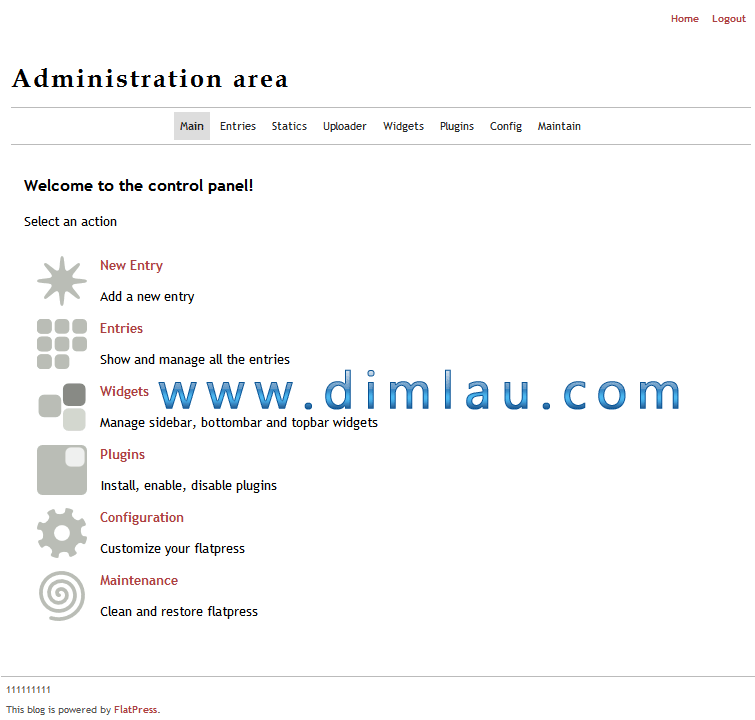
Task: Click the starburst New Entry icon
Action: 62,281
